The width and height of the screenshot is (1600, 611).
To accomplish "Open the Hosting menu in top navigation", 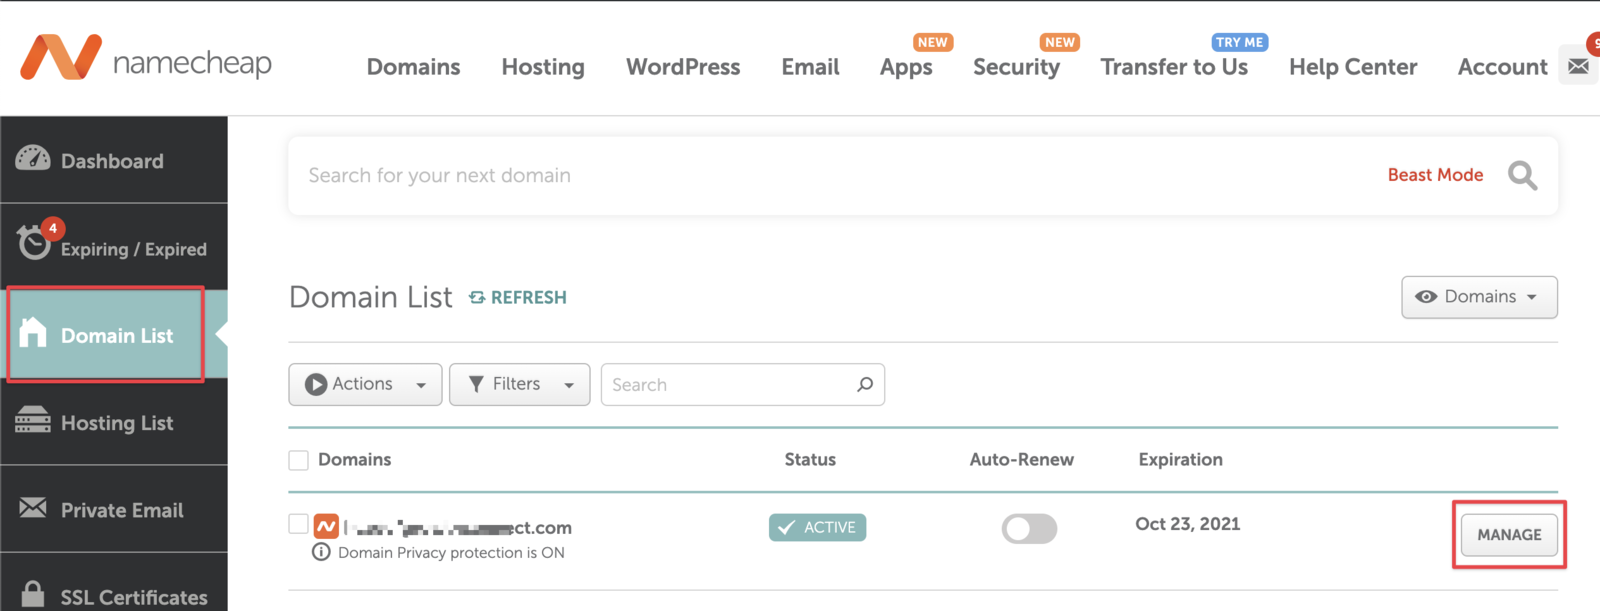I will (x=543, y=67).
